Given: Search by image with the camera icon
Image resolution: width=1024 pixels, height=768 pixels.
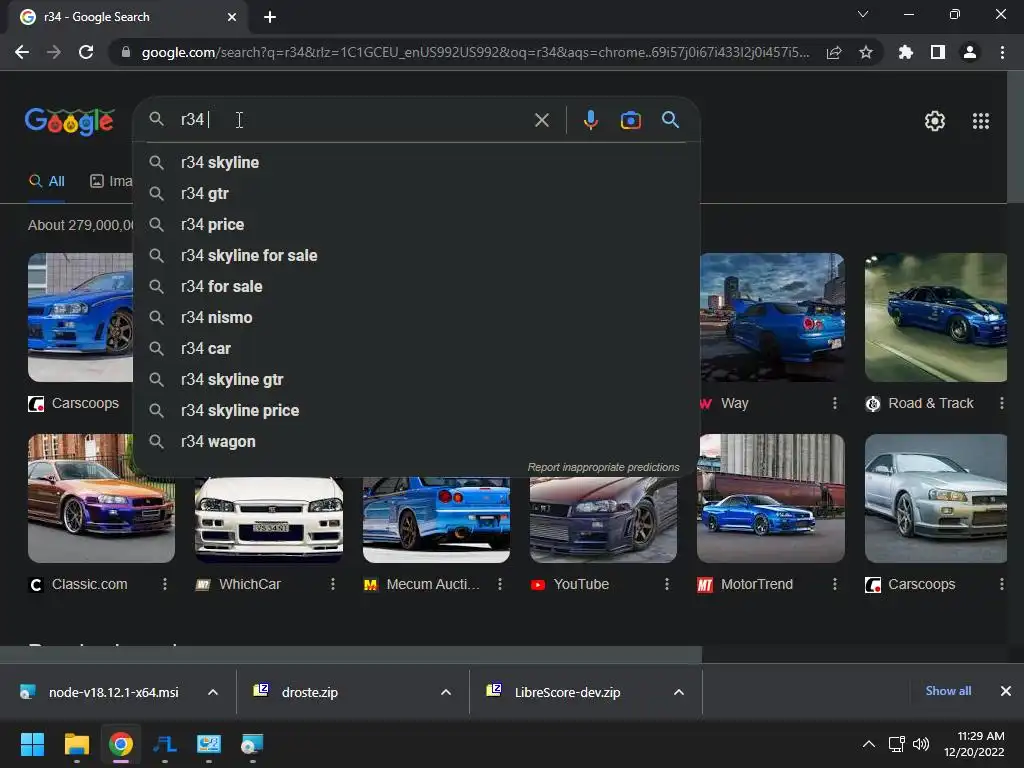Looking at the screenshot, I should tap(631, 120).
